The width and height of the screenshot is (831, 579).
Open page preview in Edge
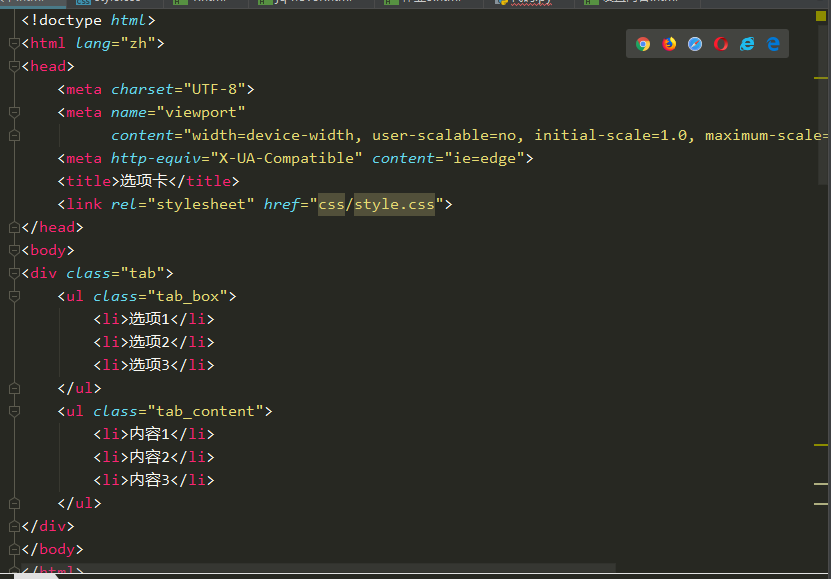tap(773, 44)
